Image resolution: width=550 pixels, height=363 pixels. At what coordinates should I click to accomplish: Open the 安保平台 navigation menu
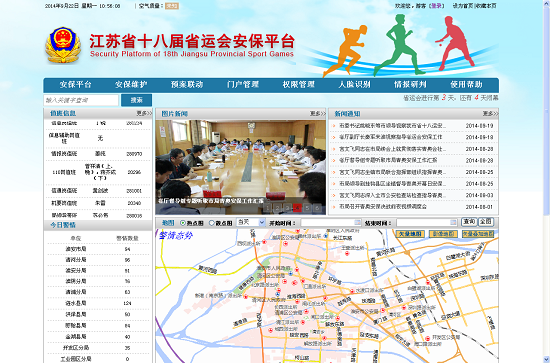(75, 85)
